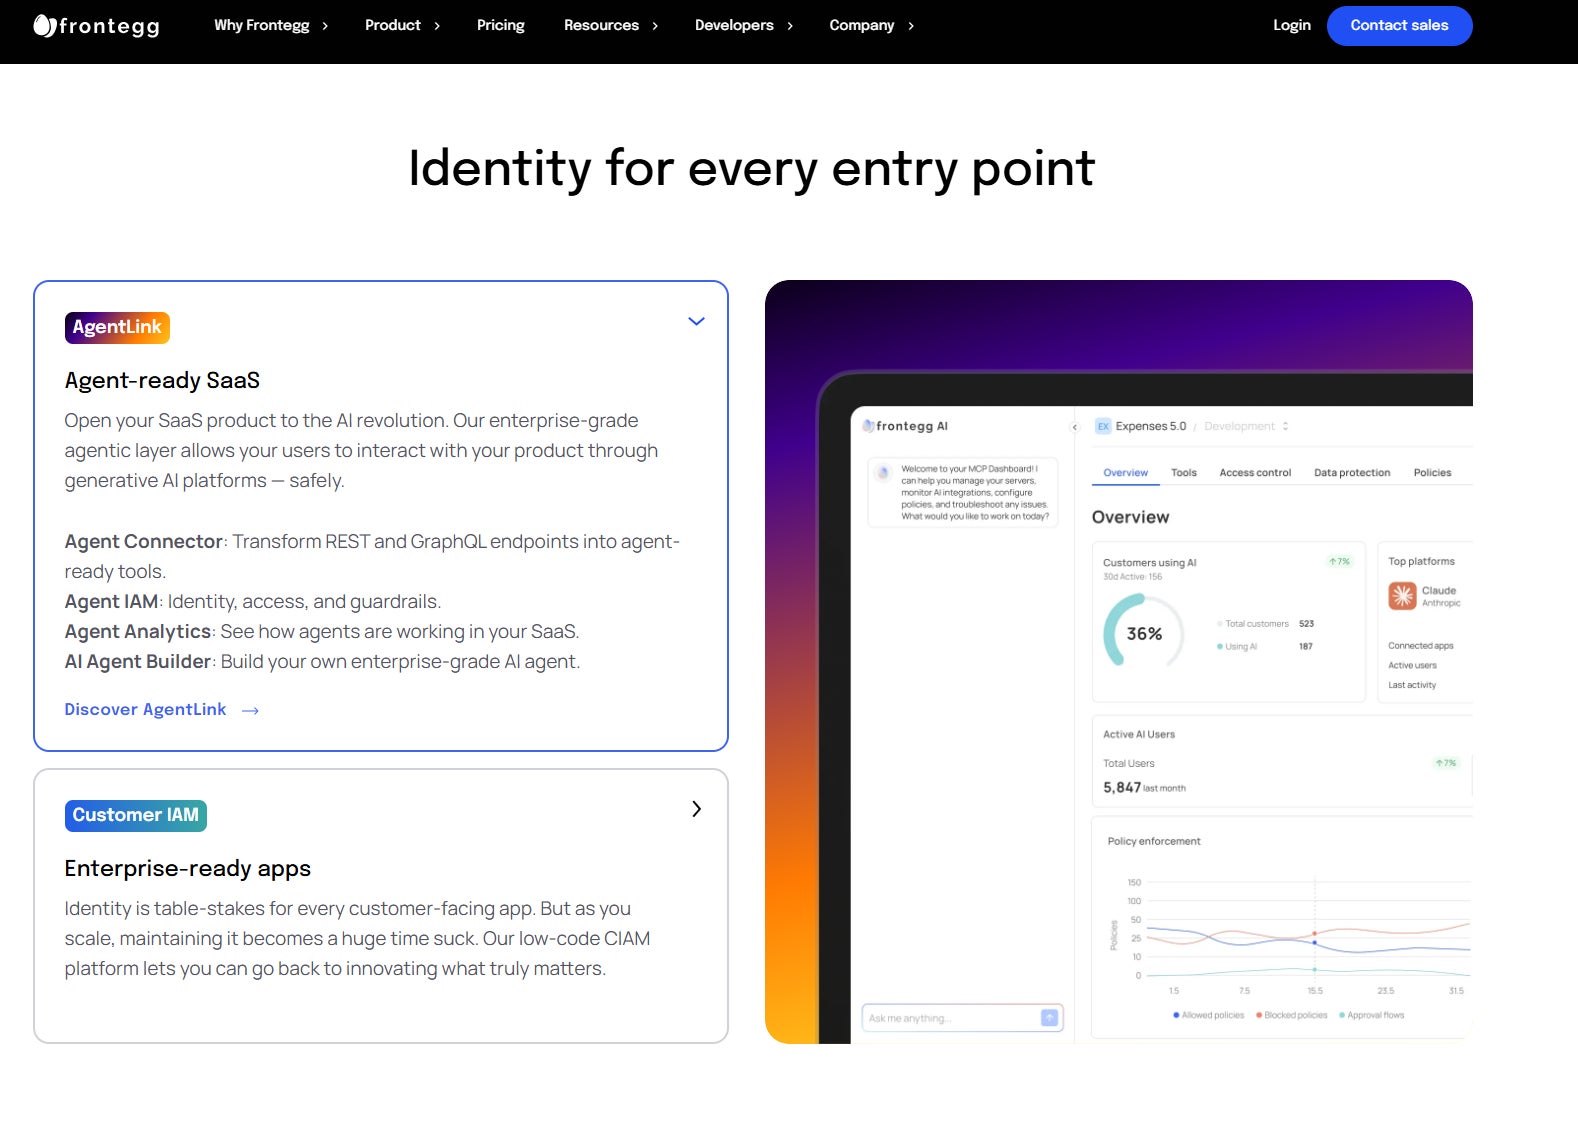Click the send arrow in the chat box
1578x1130 pixels.
tap(1049, 1018)
